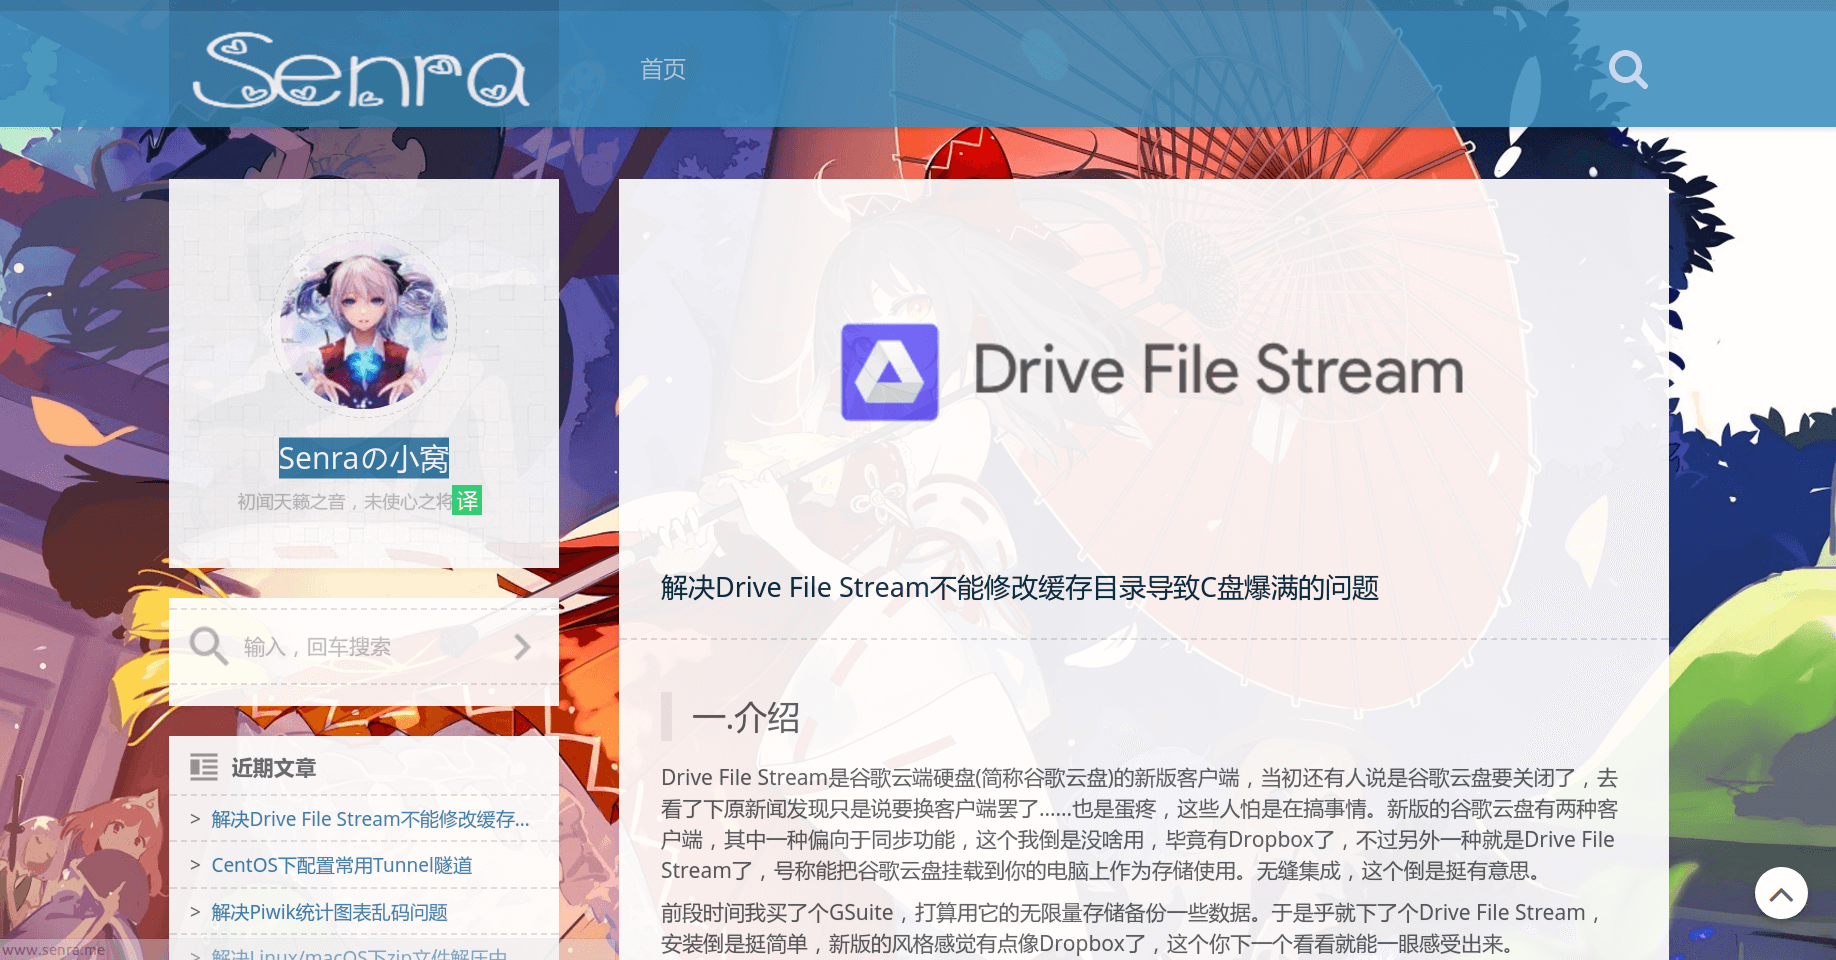Open recent post CentOS下配置常用Tunnel隧道
1836x960 pixels.
point(342,865)
